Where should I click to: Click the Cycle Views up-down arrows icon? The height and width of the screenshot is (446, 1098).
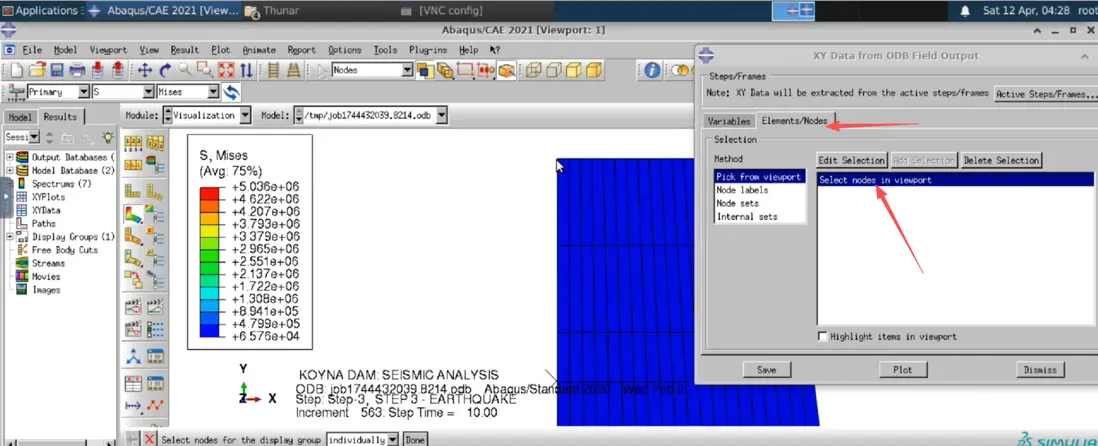pos(246,70)
